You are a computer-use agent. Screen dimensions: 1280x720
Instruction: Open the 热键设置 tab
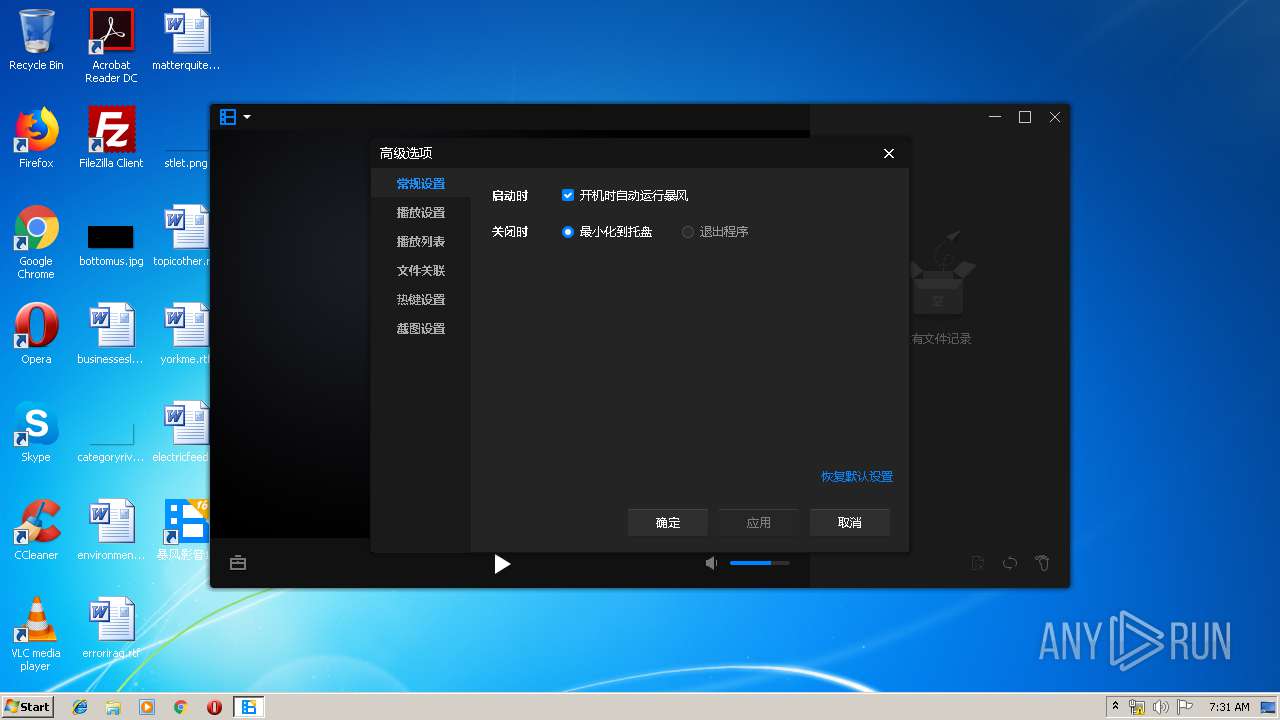(x=421, y=300)
